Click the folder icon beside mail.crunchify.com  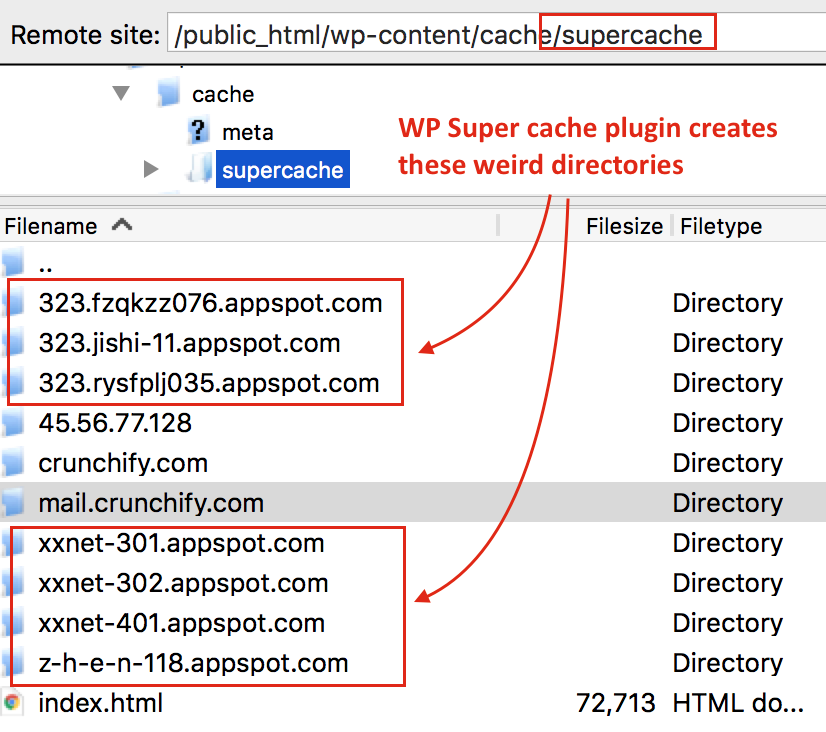coord(14,502)
